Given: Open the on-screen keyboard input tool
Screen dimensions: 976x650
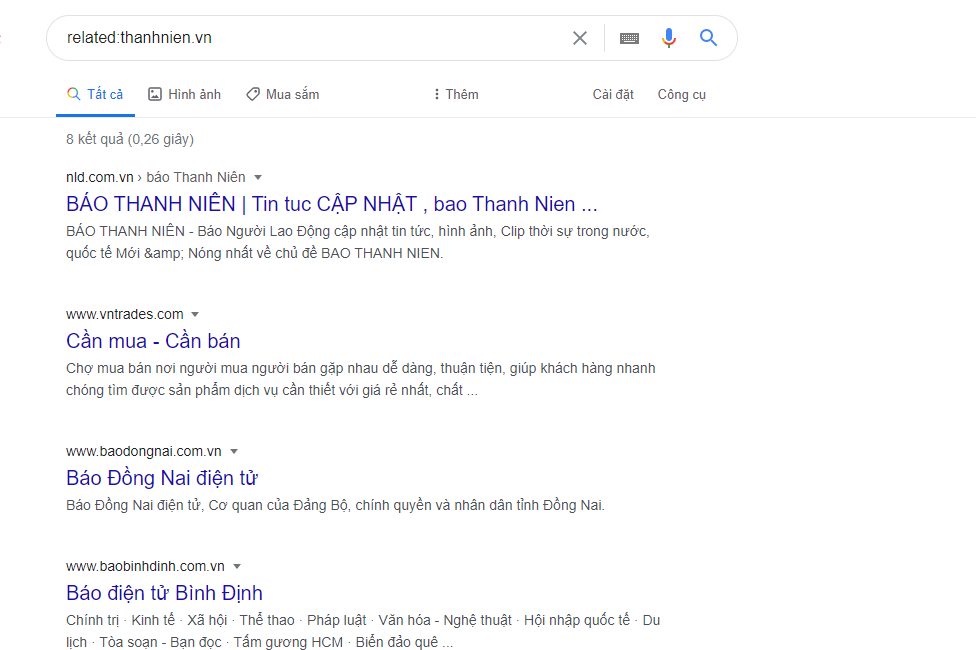Looking at the screenshot, I should click(629, 39).
